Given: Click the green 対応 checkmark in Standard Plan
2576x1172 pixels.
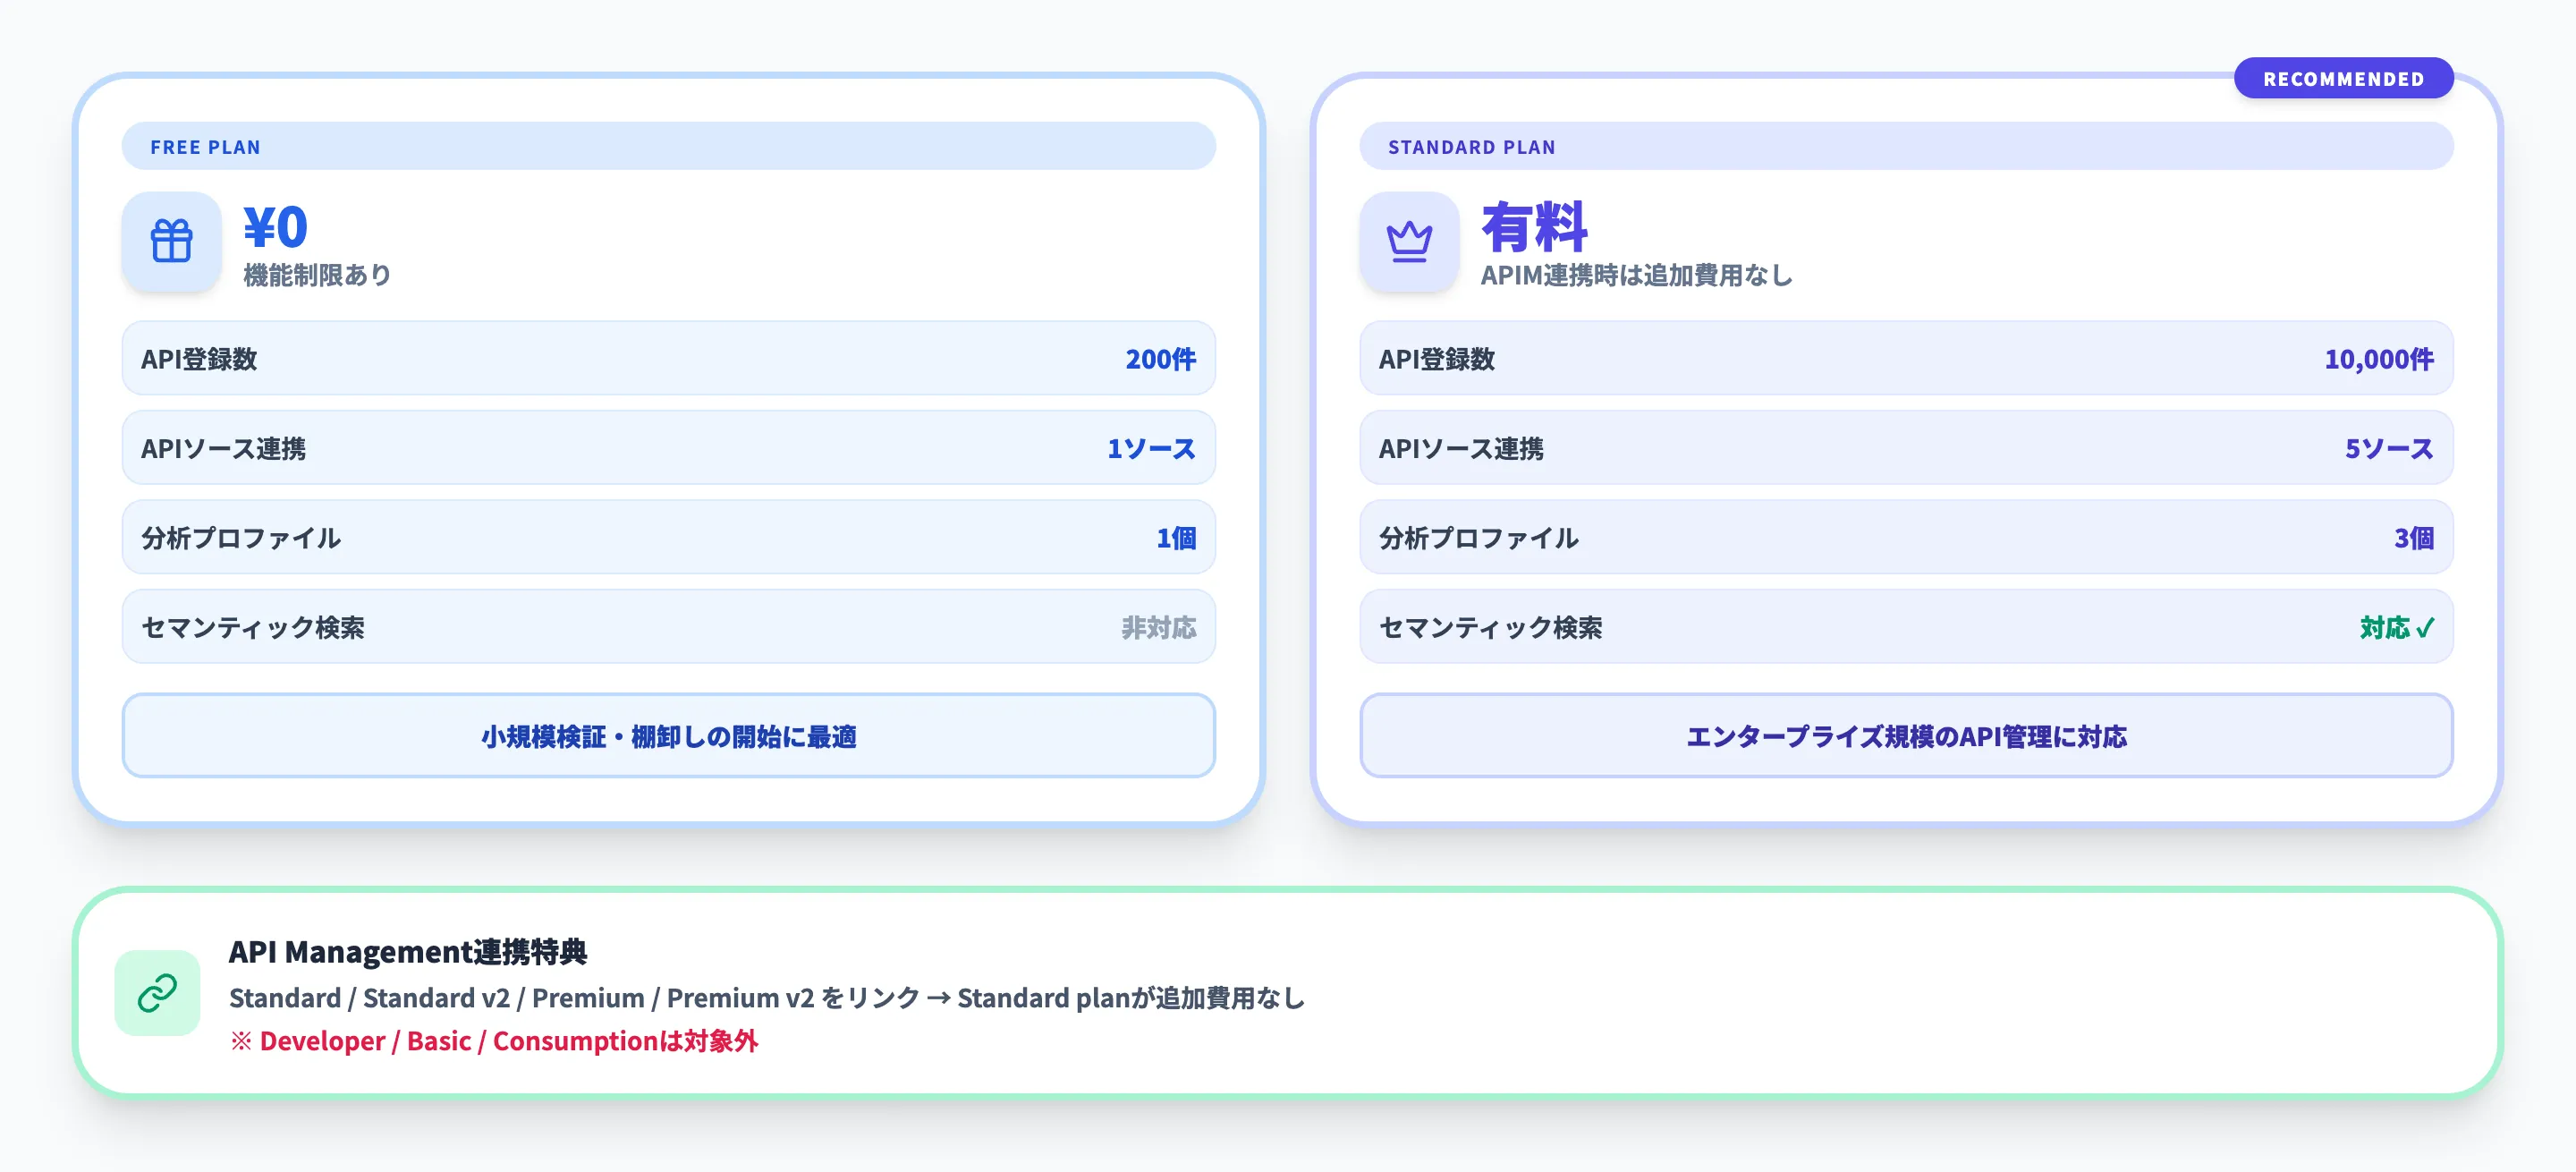Looking at the screenshot, I should pyautogui.click(x=2396, y=627).
